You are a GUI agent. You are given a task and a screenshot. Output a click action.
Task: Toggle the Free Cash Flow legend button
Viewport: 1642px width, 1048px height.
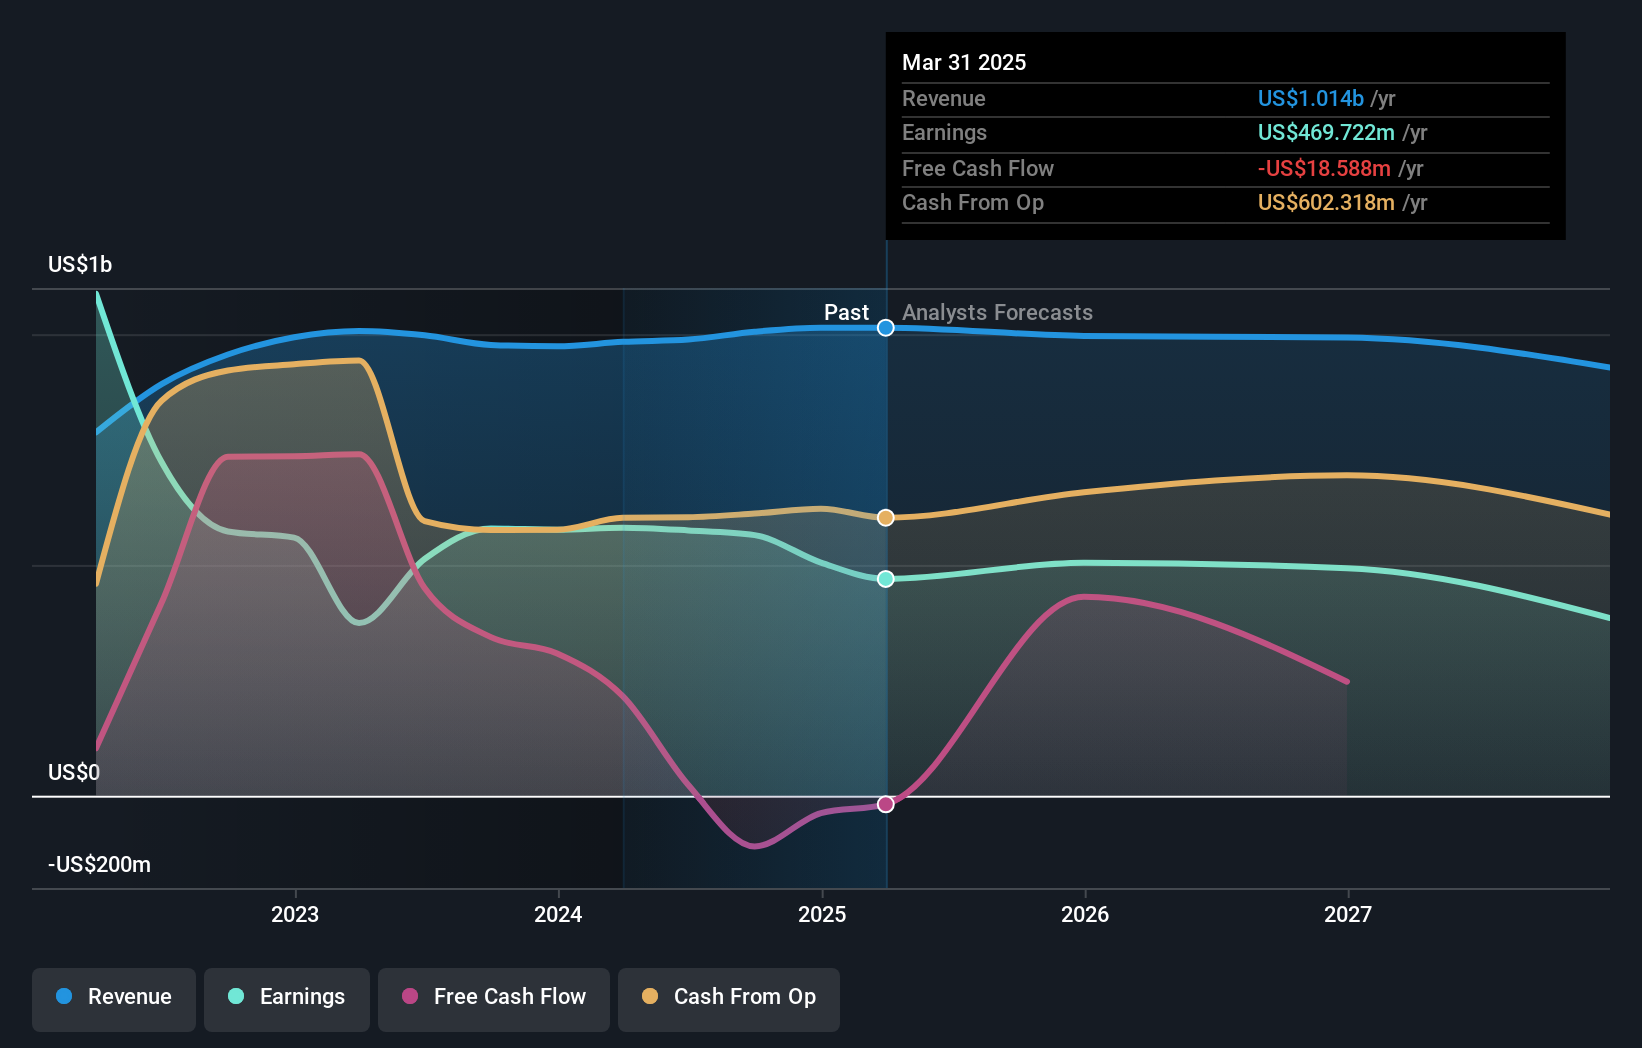pos(494,999)
